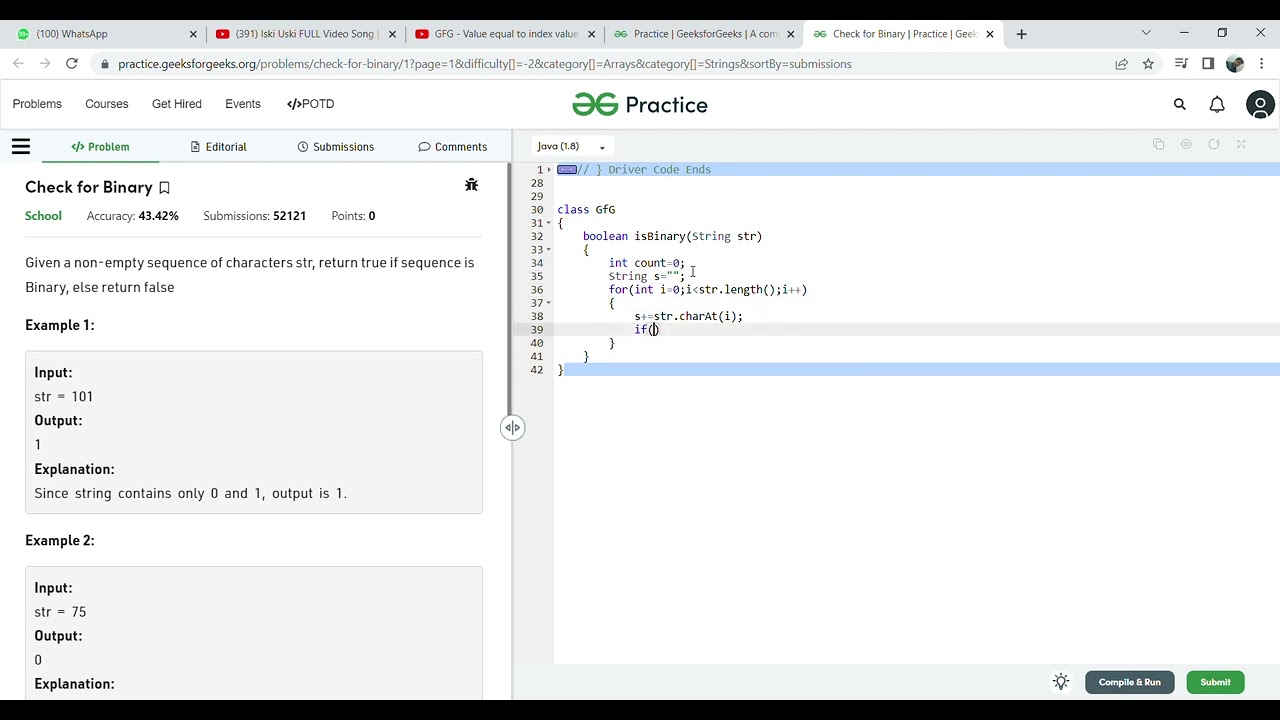The image size is (1280, 720).
Task: Click the media control icon in toolbar
Action: coord(1181,64)
